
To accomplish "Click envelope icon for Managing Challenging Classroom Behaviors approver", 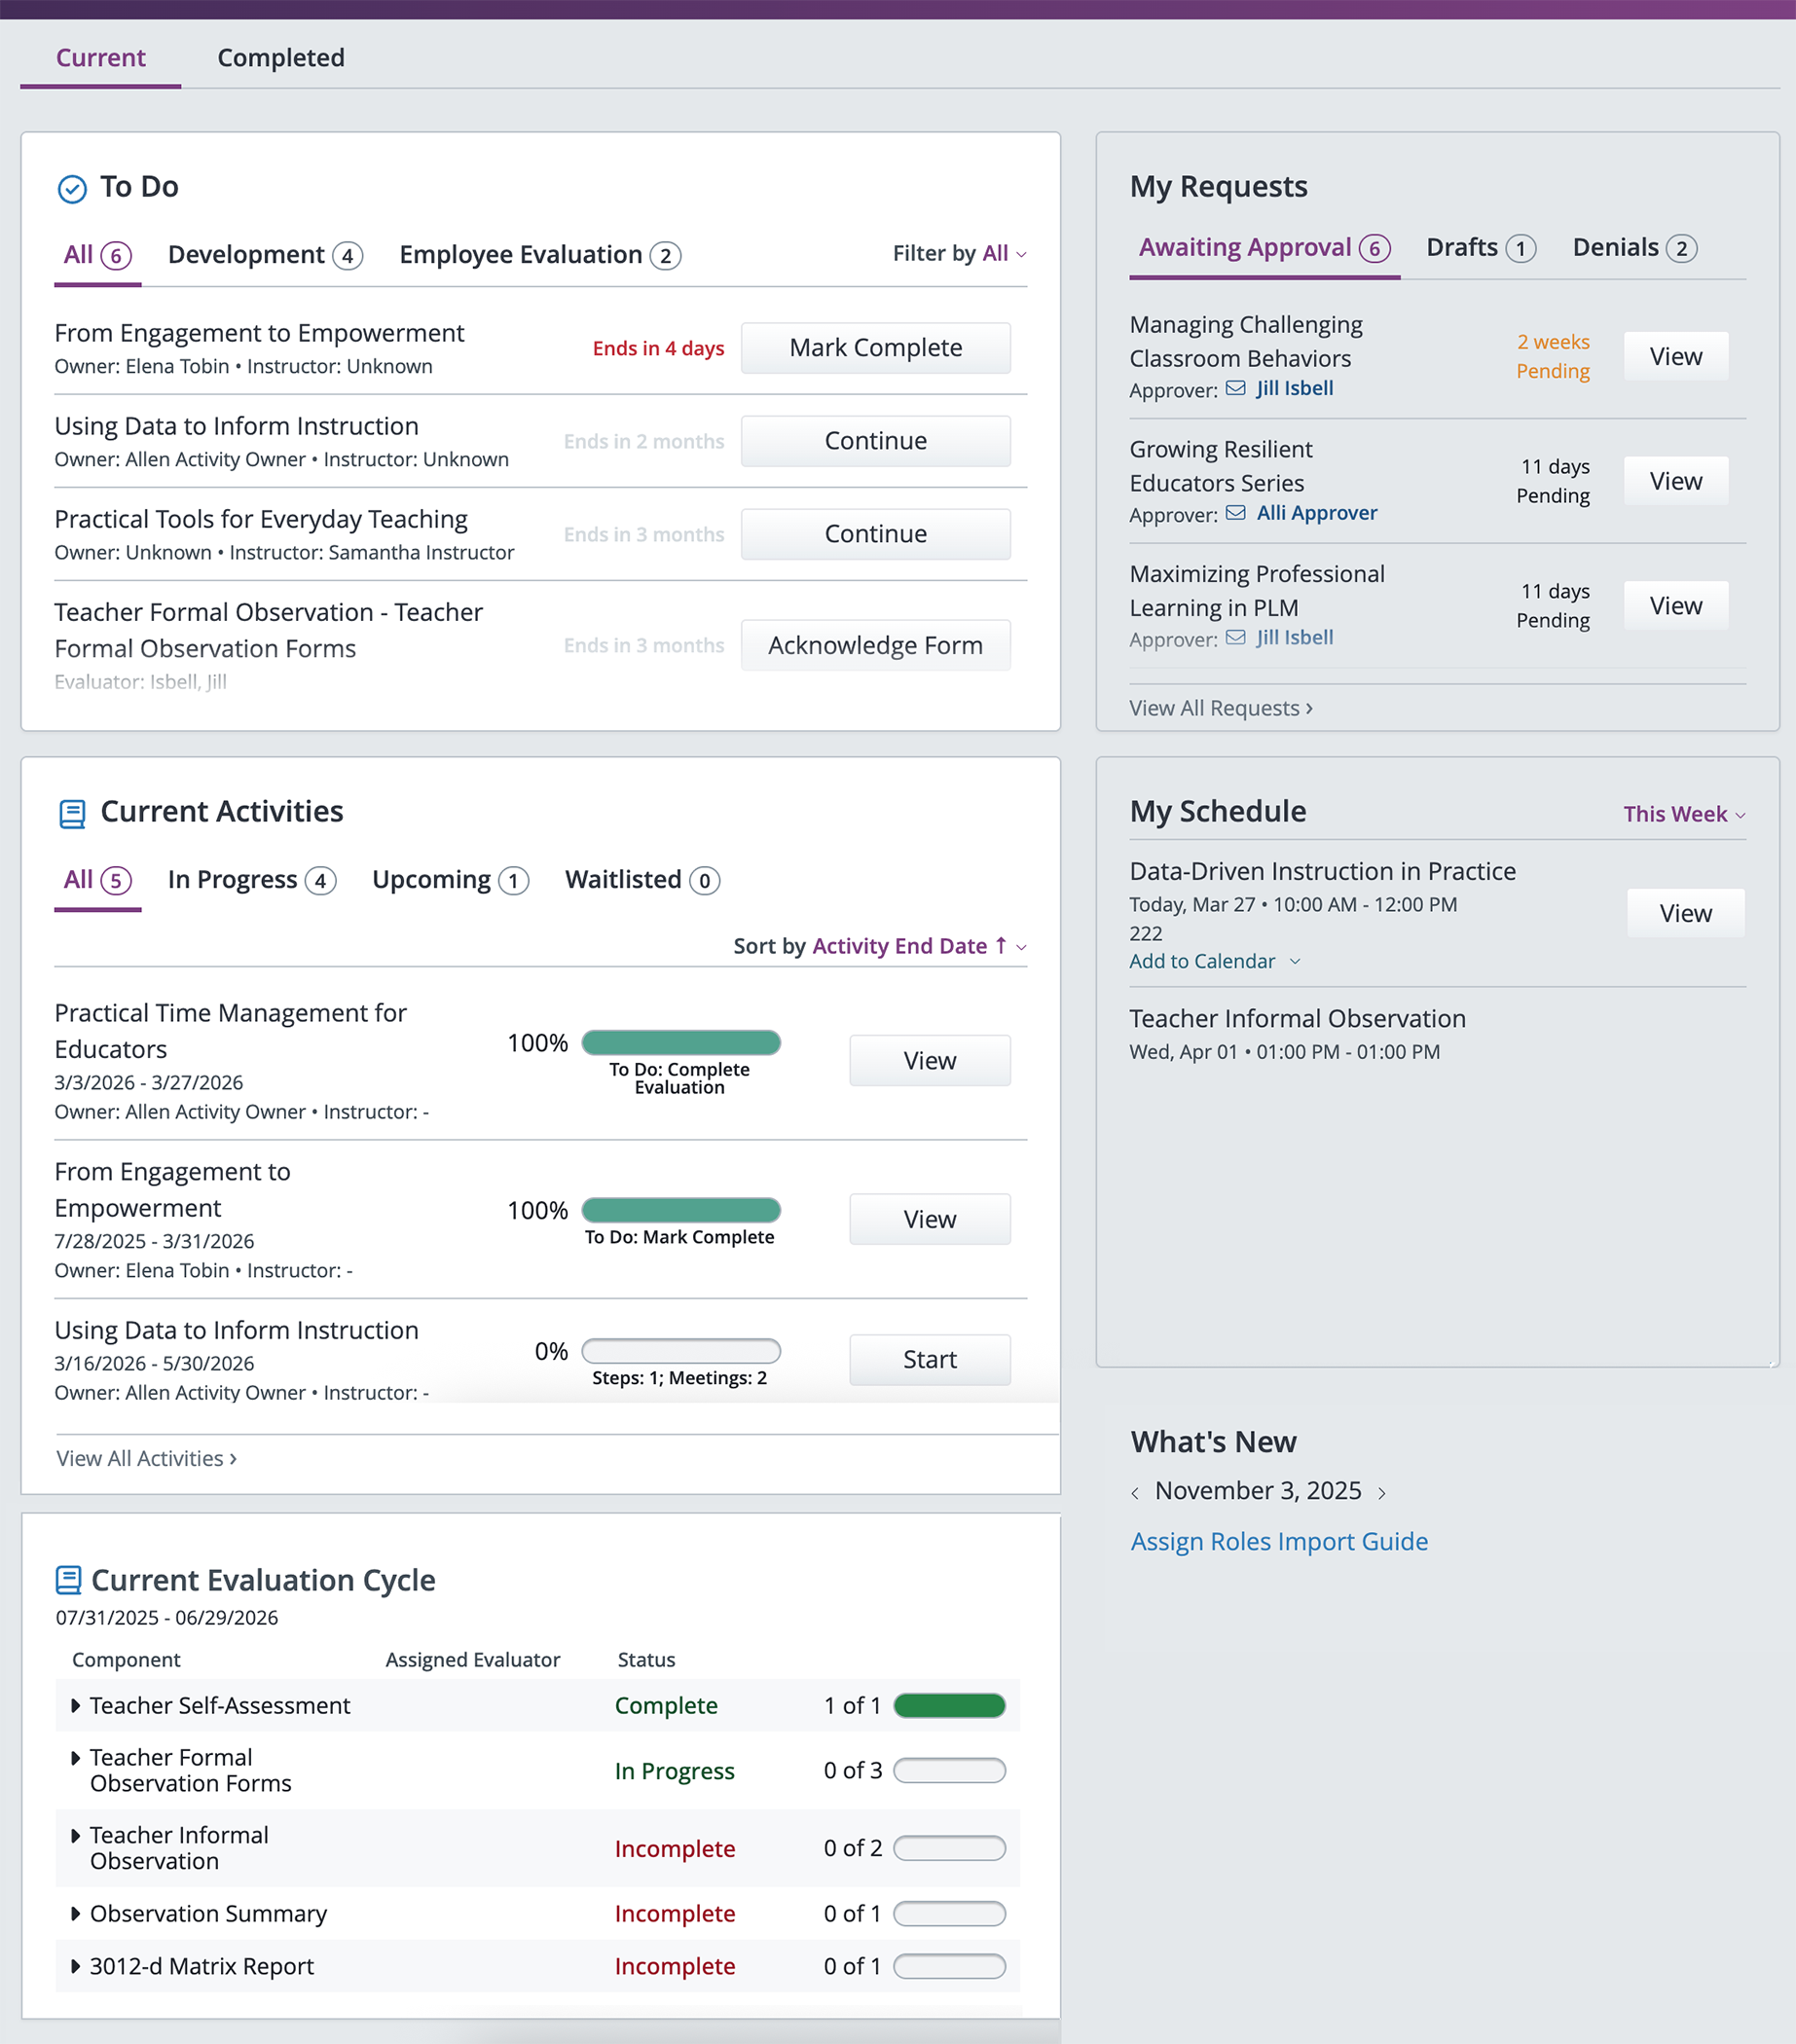I will [x=1236, y=388].
